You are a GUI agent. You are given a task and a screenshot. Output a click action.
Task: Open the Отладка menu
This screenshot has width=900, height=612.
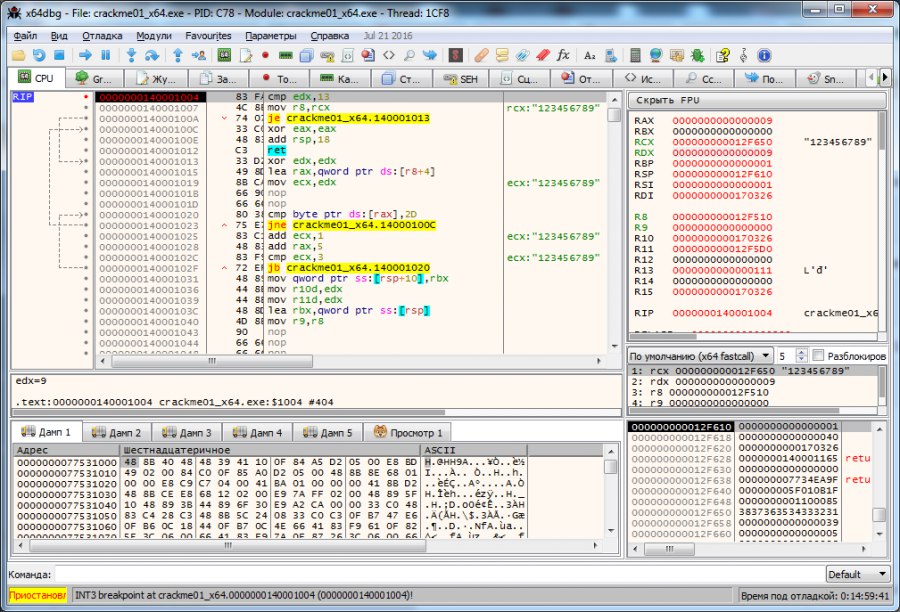click(x=102, y=35)
